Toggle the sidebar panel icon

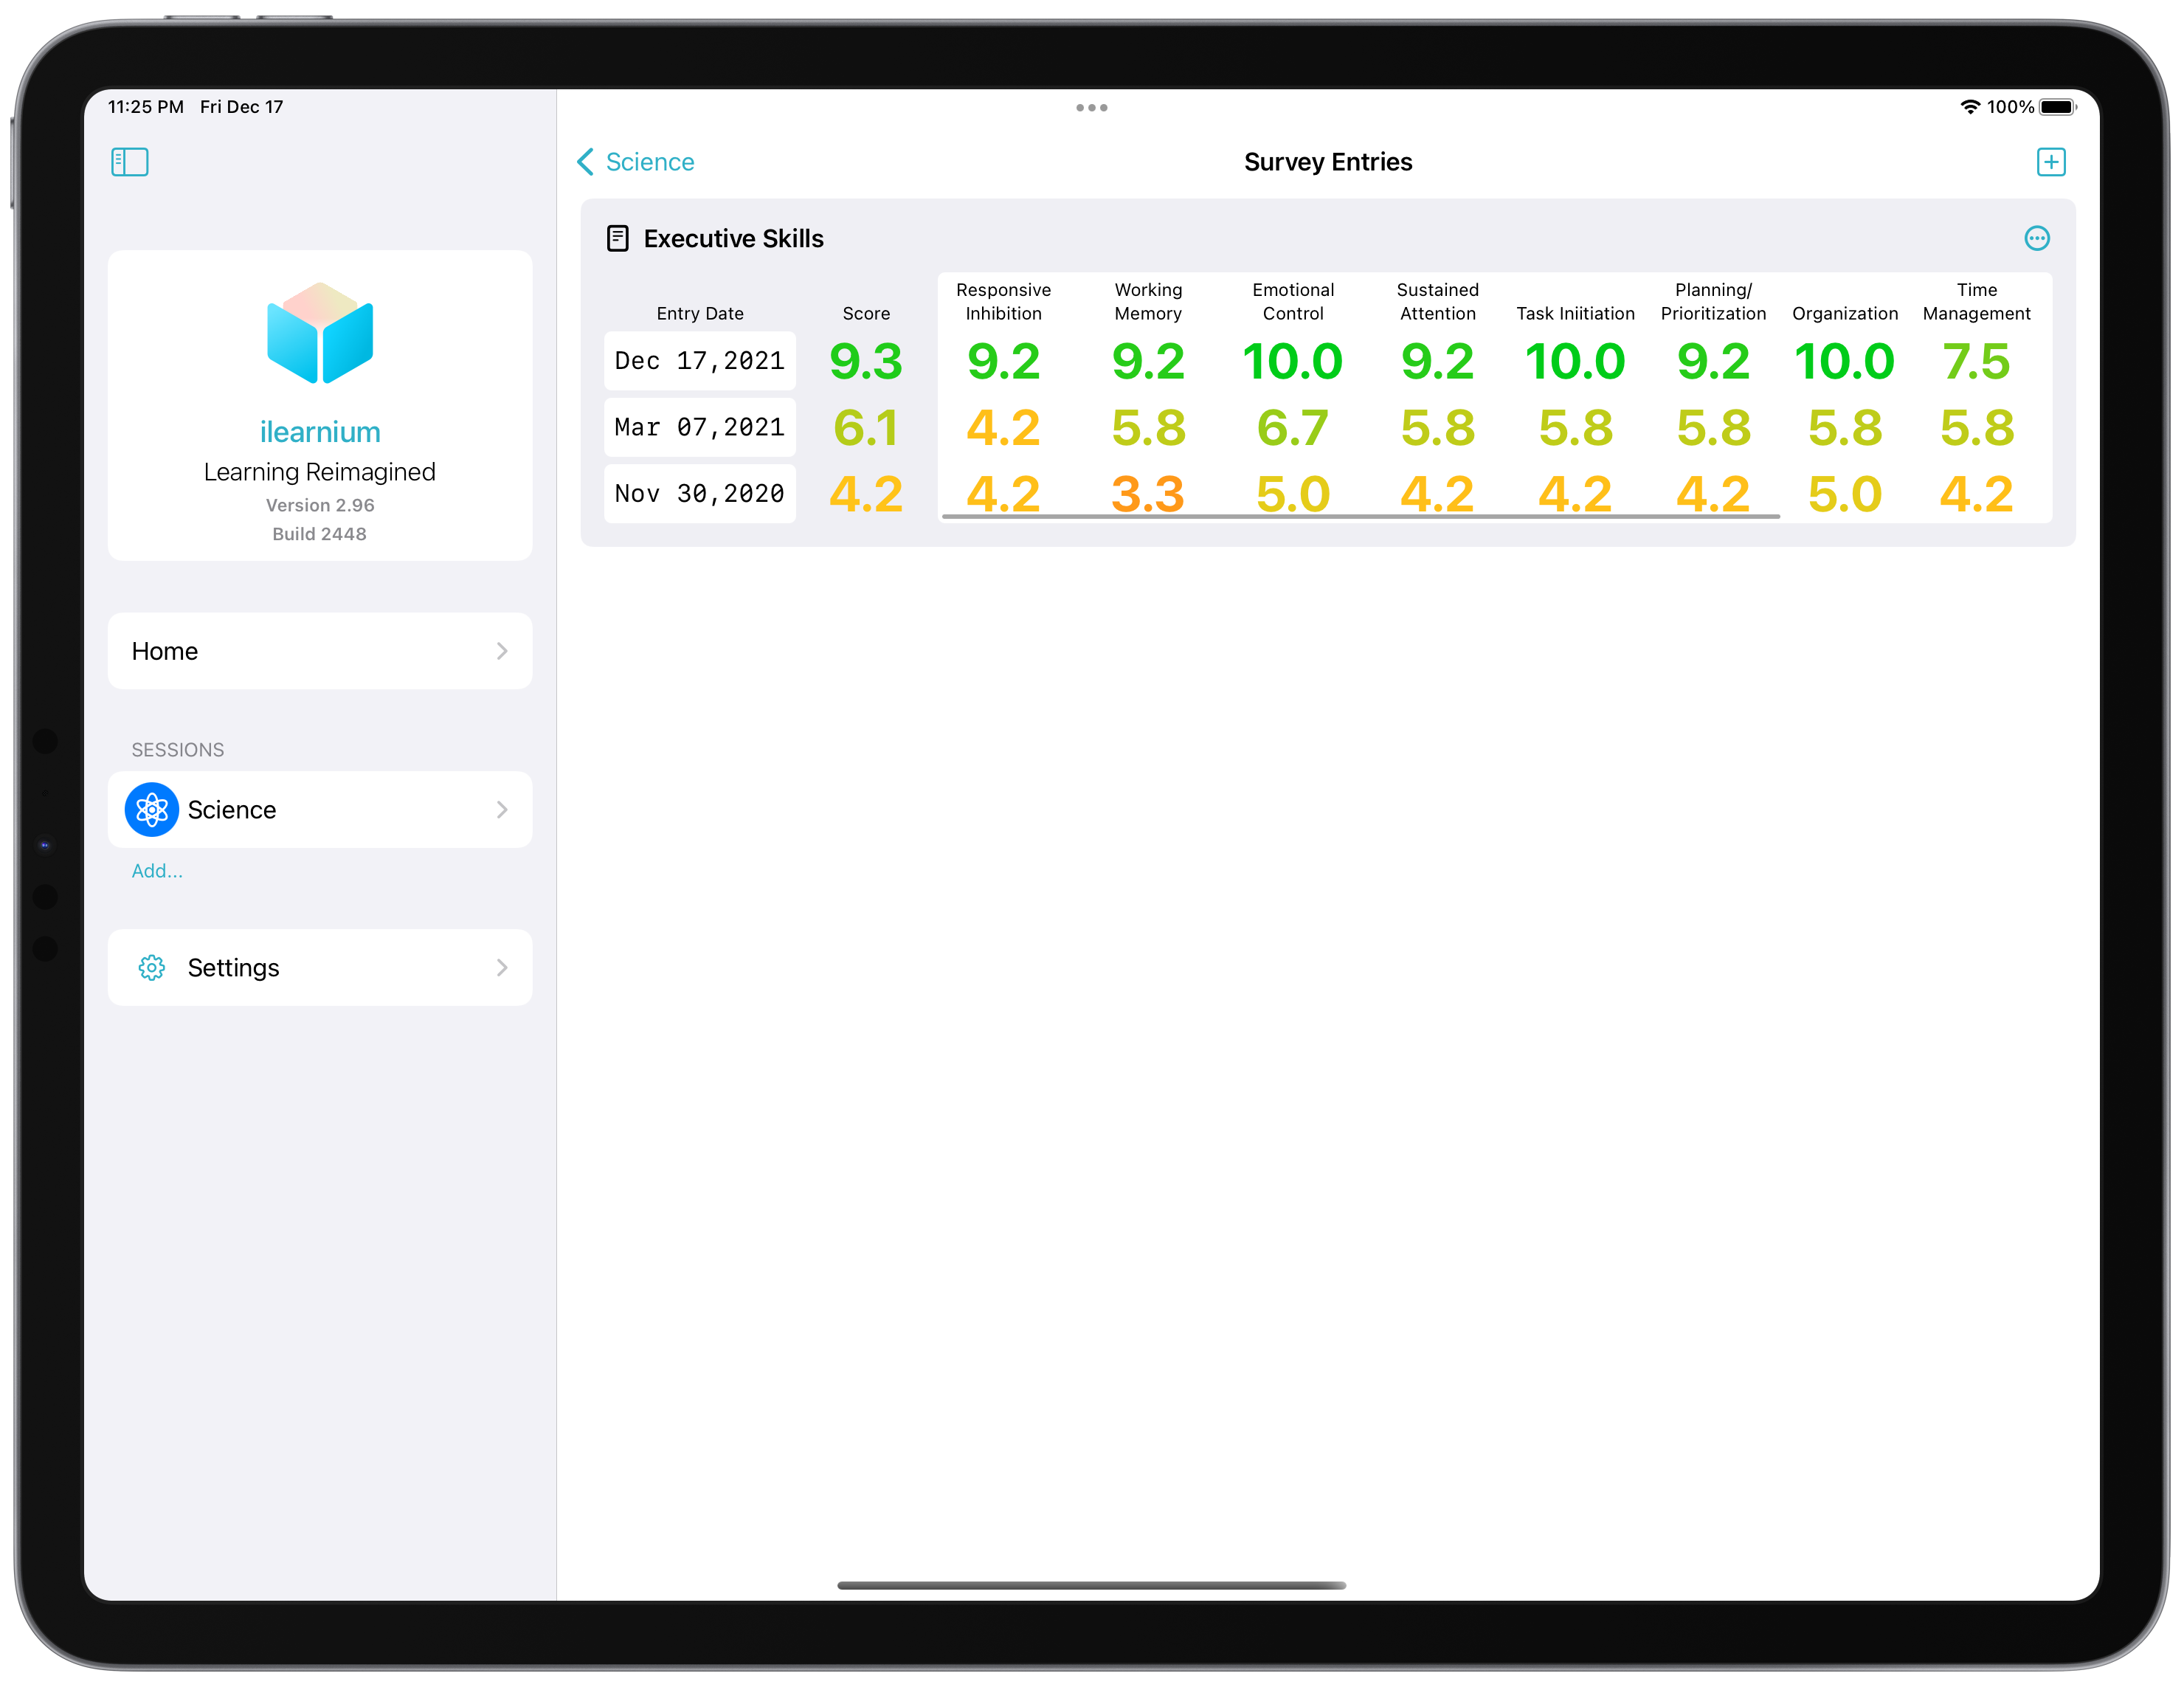129,162
